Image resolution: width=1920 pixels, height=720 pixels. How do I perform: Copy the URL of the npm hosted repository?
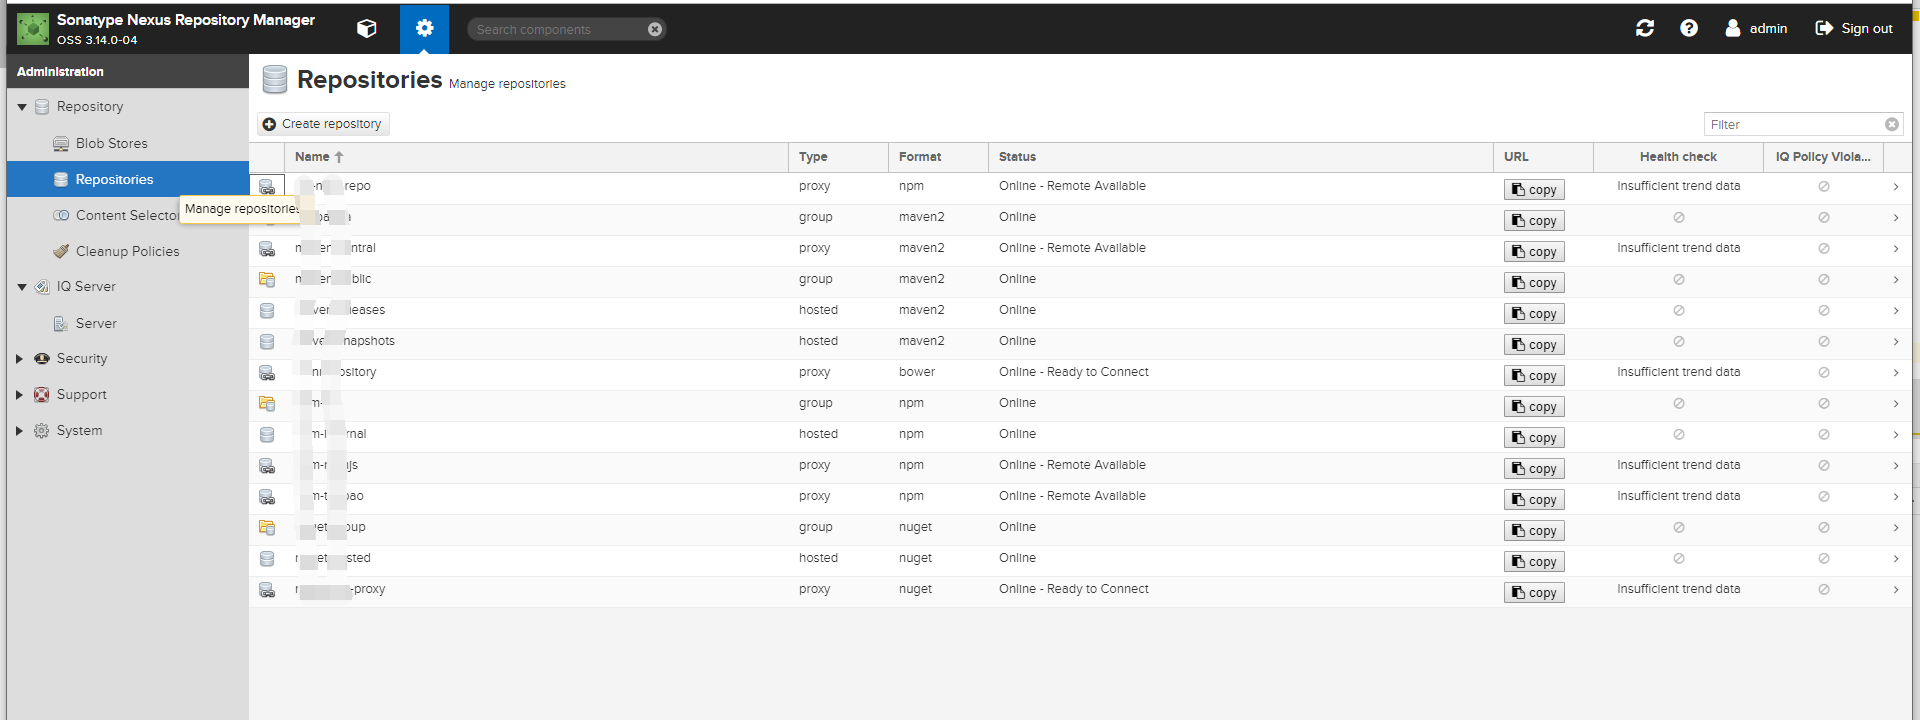pyautogui.click(x=1534, y=438)
